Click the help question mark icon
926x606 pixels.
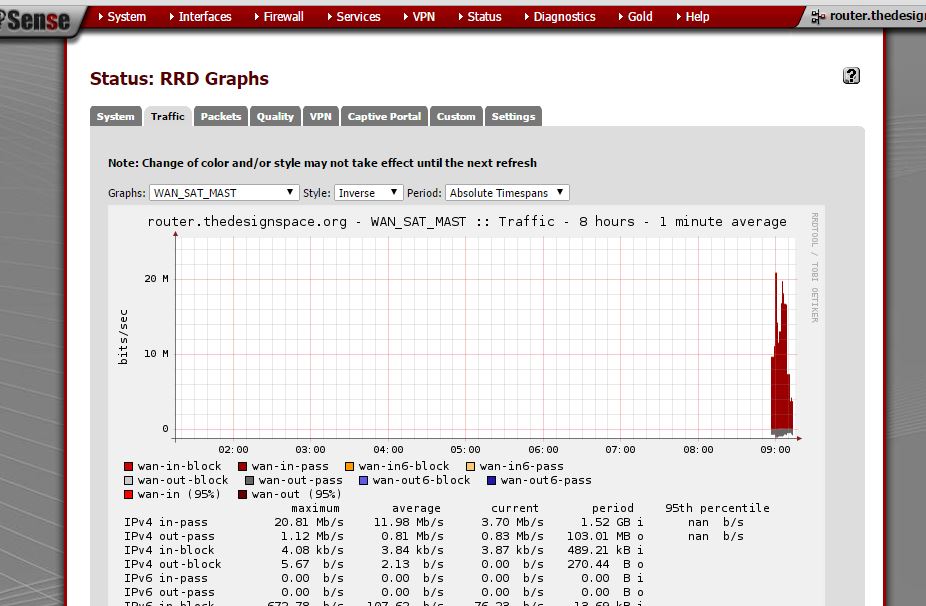(851, 76)
